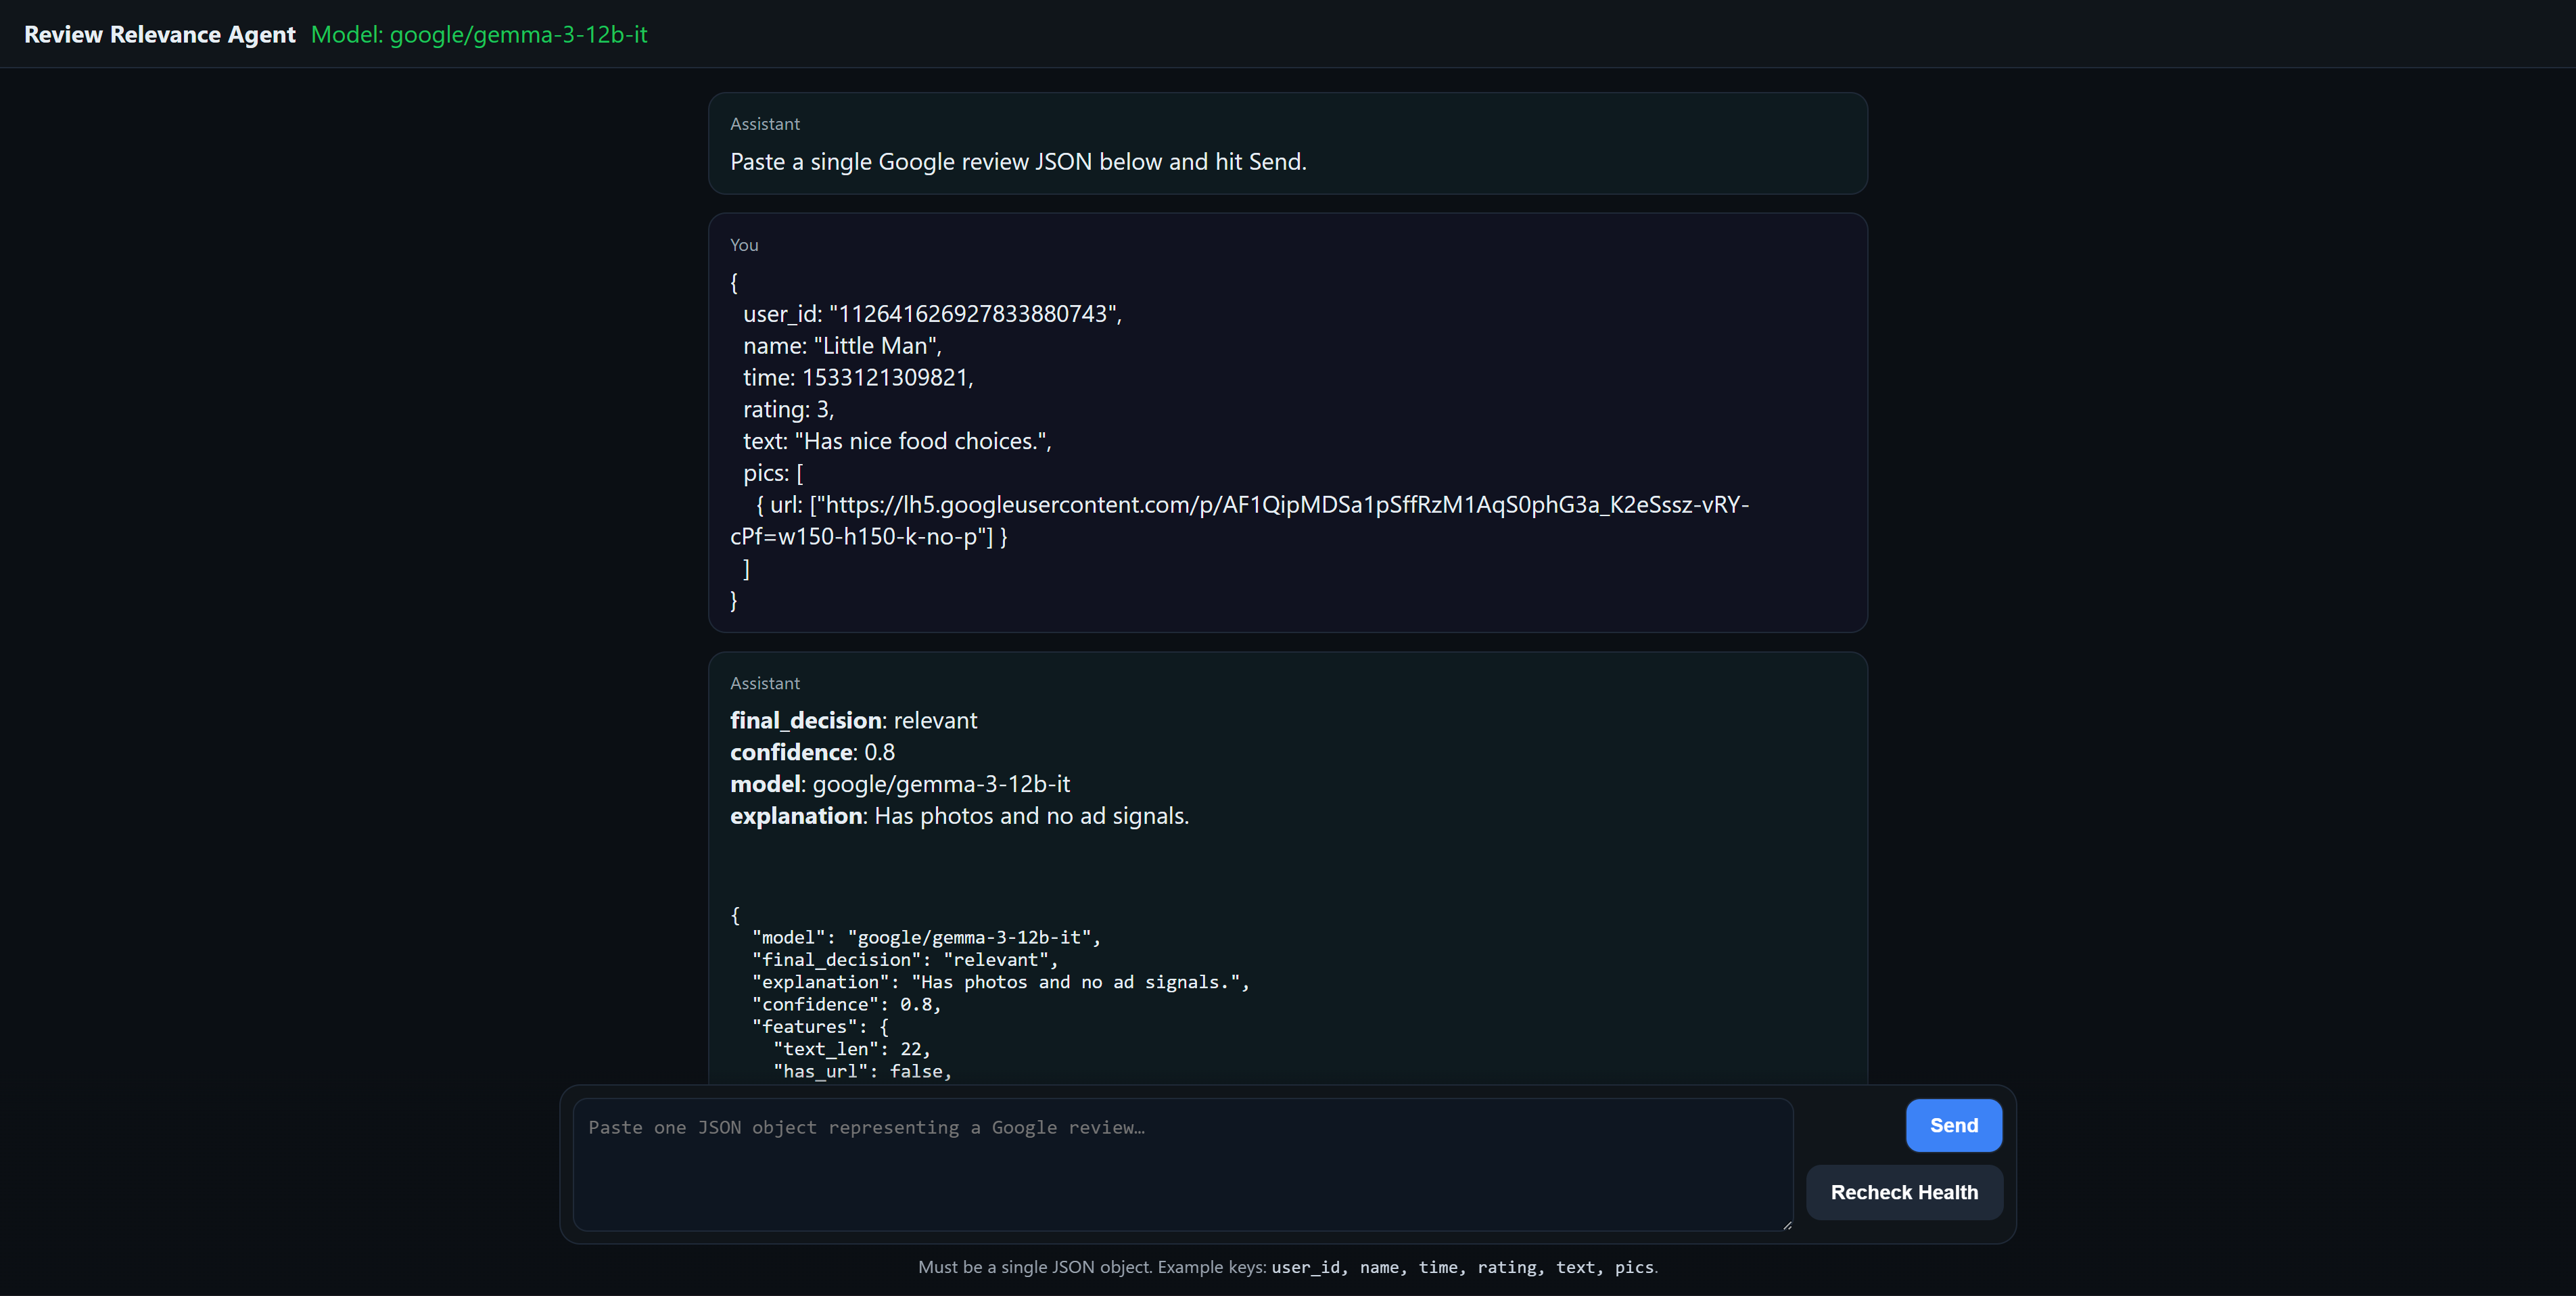Click the rating: 3 line
The image size is (2576, 1296).
pyautogui.click(x=788, y=409)
